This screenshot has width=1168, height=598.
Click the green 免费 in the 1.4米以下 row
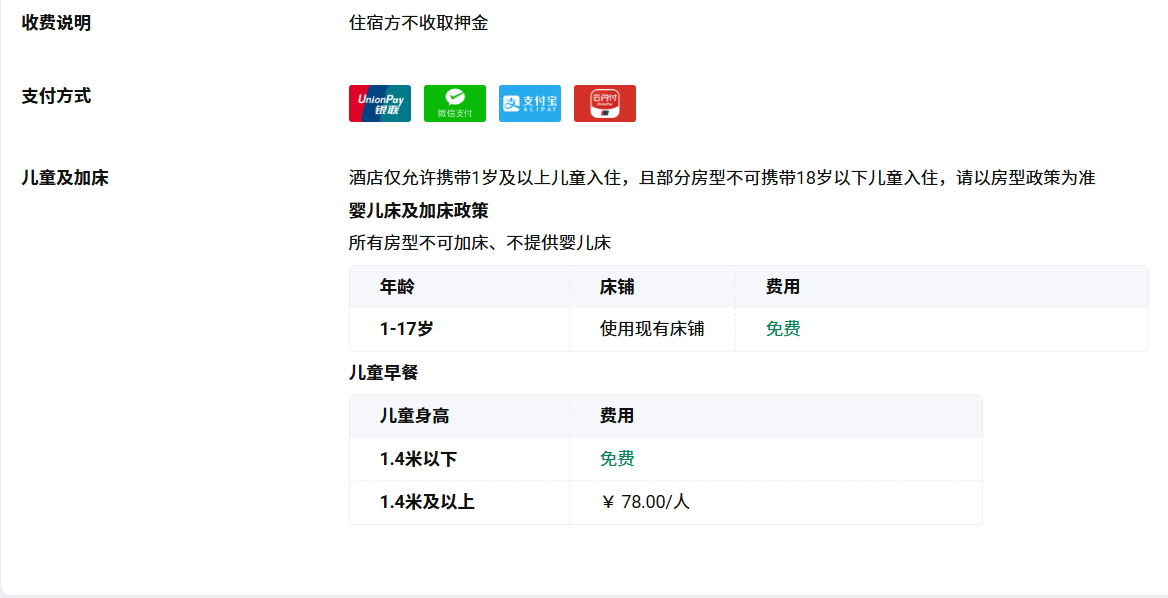pyautogui.click(x=617, y=459)
